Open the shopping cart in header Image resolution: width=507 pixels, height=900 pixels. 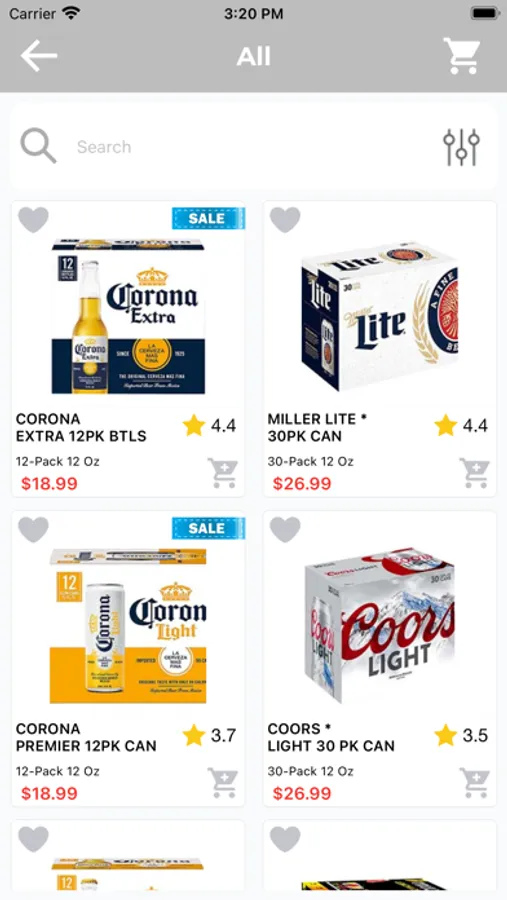[462, 56]
